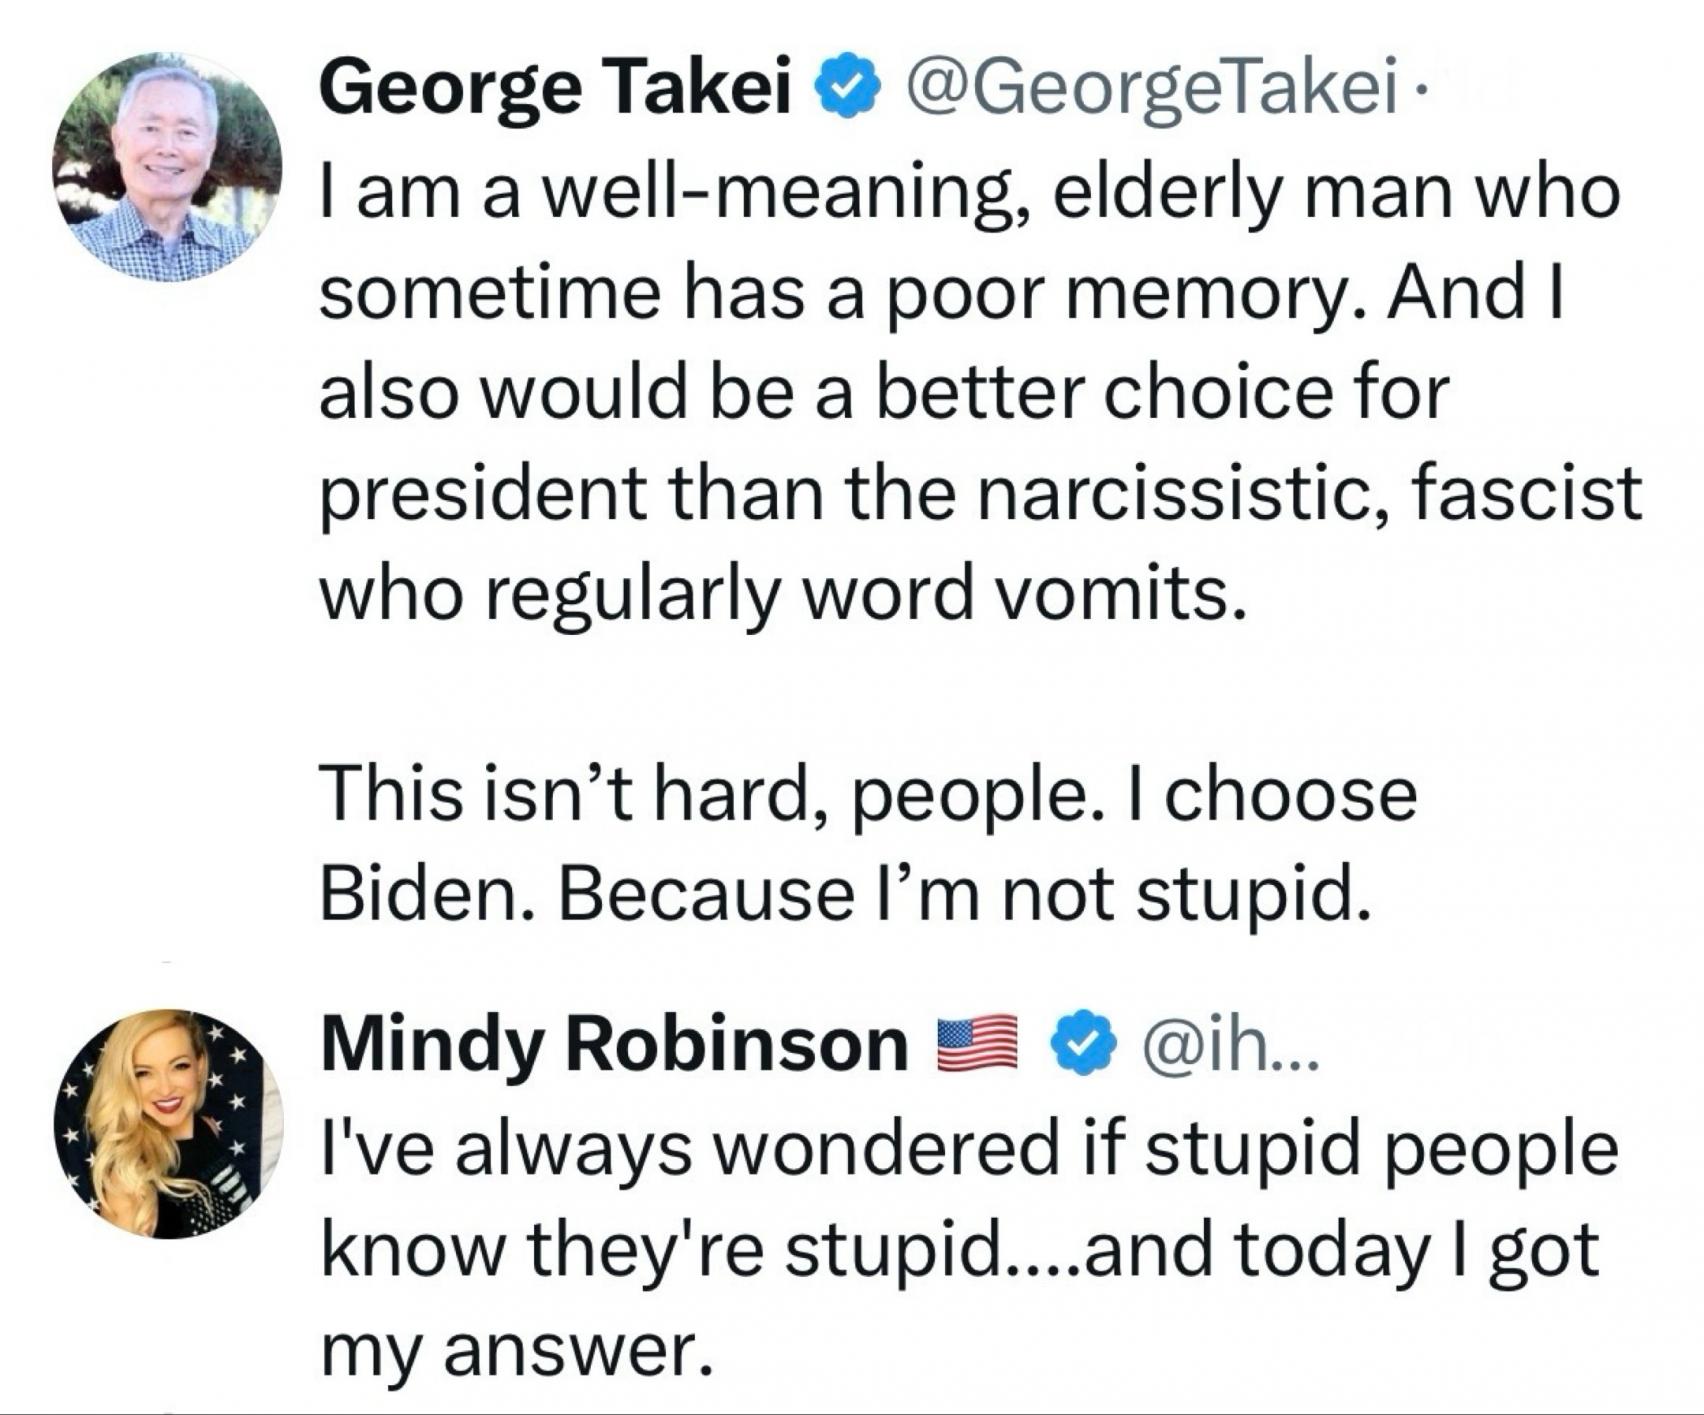Click the American flag emoji
1704x1415 pixels.
coord(975,1043)
